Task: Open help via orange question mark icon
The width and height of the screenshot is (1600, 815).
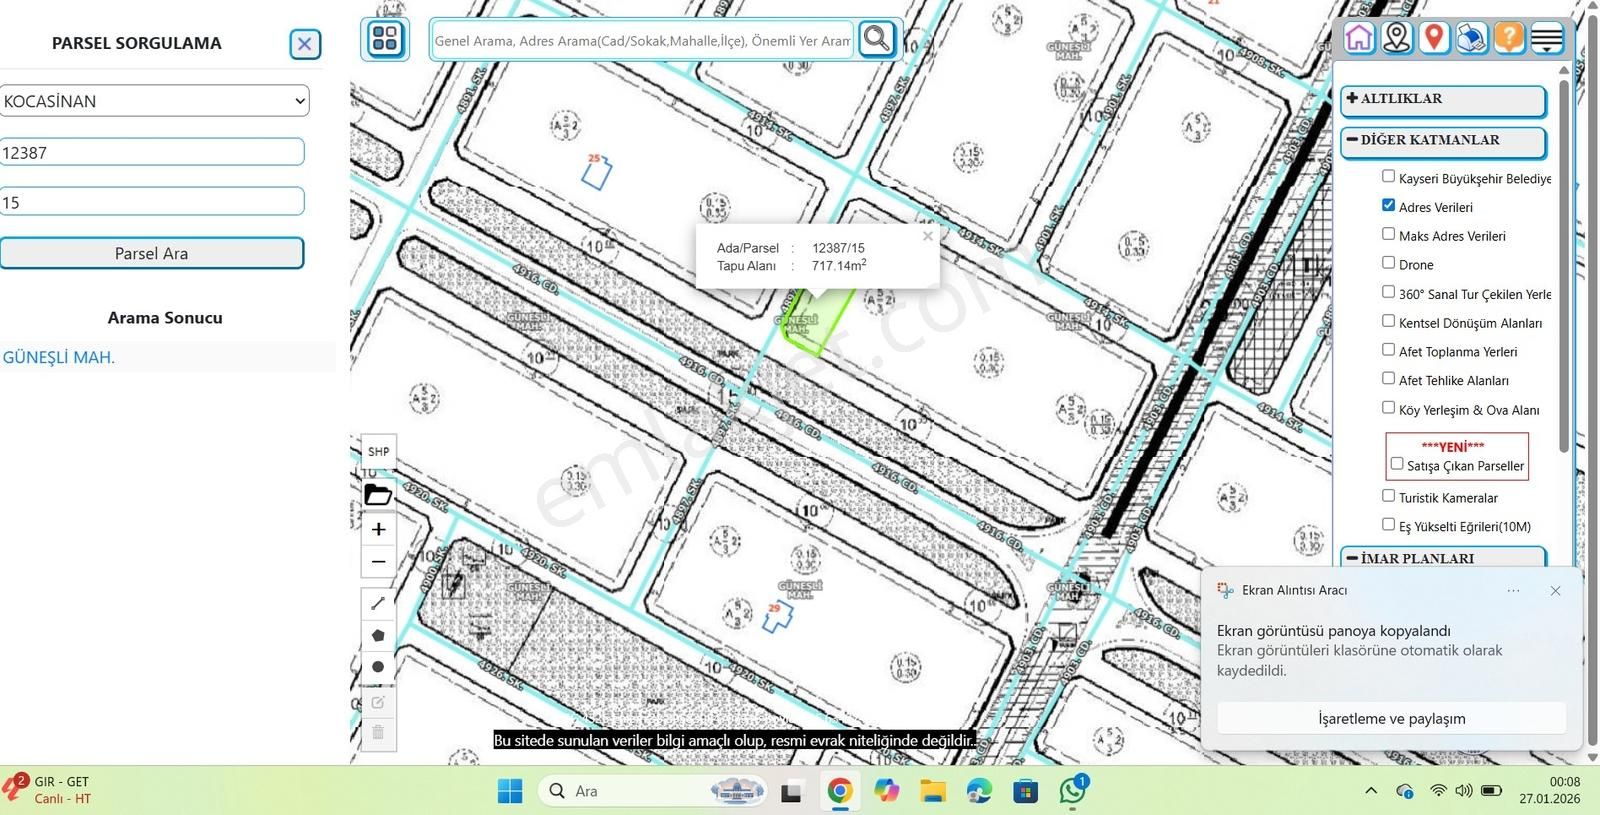Action: 1508,38
